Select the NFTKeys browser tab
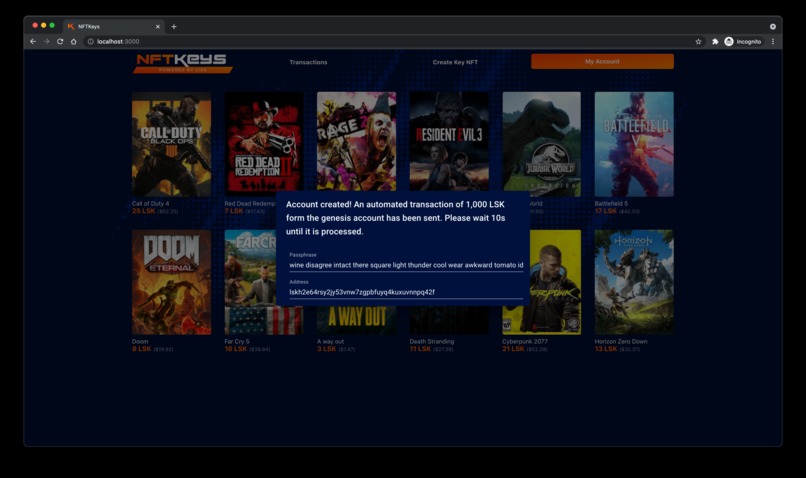The image size is (806, 478). (114, 26)
